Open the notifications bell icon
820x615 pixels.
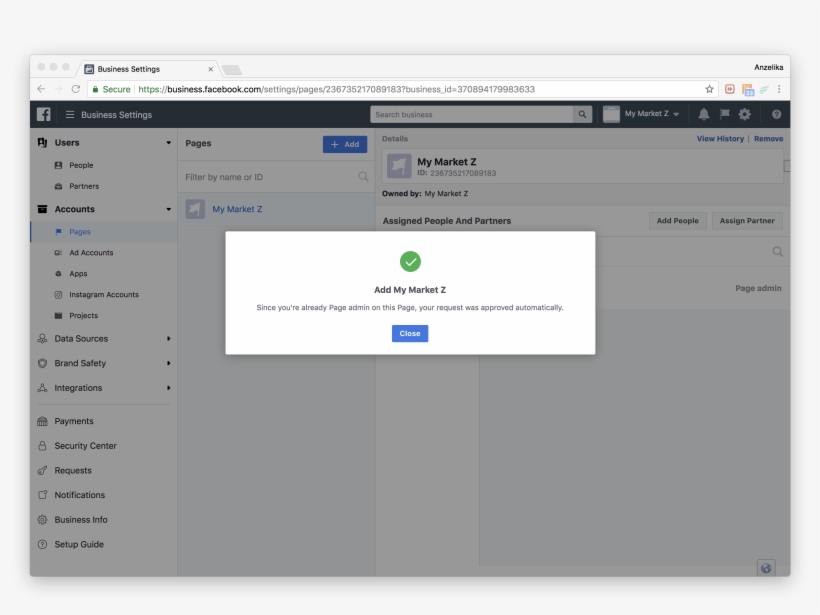704,114
